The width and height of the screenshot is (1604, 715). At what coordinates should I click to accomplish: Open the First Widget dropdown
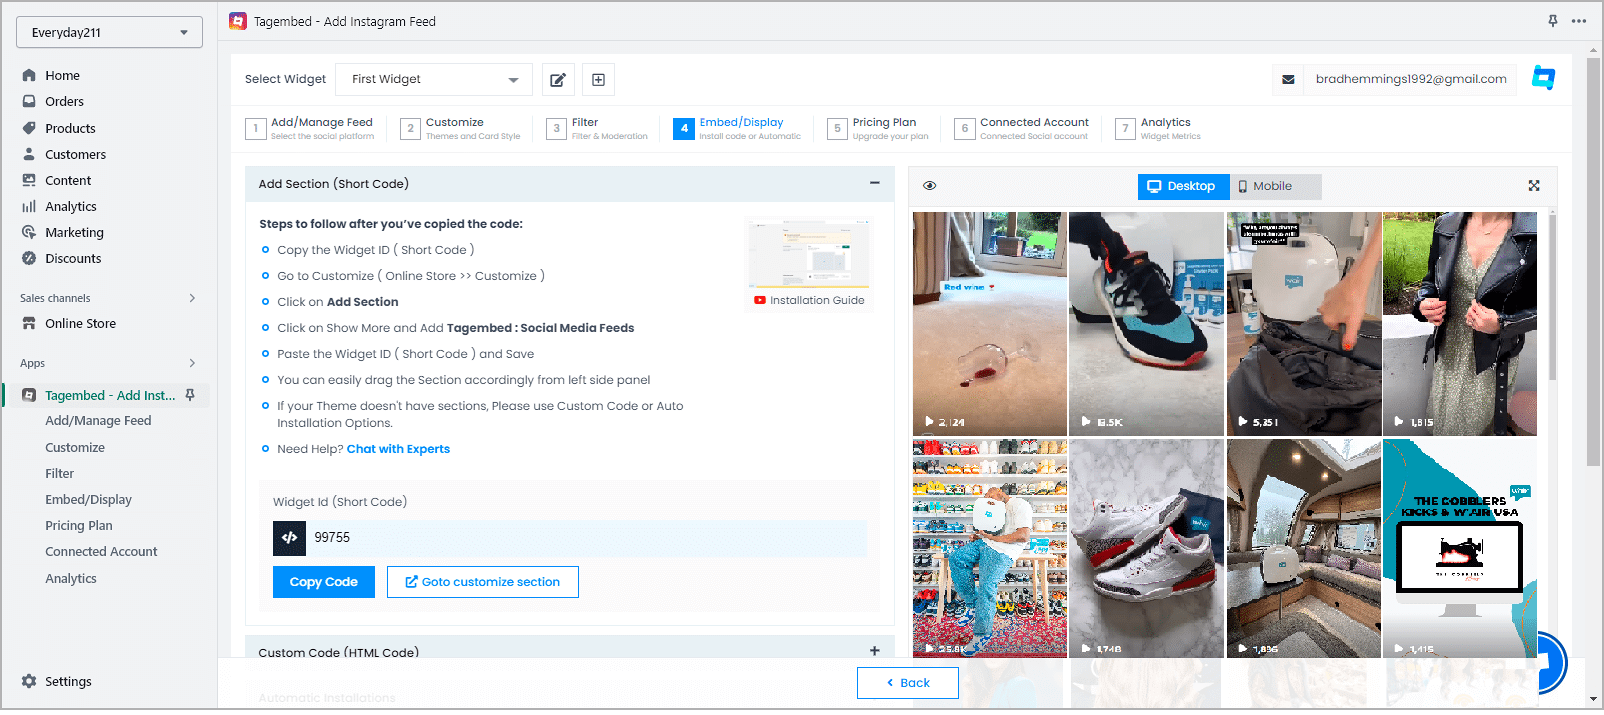pyautogui.click(x=435, y=79)
